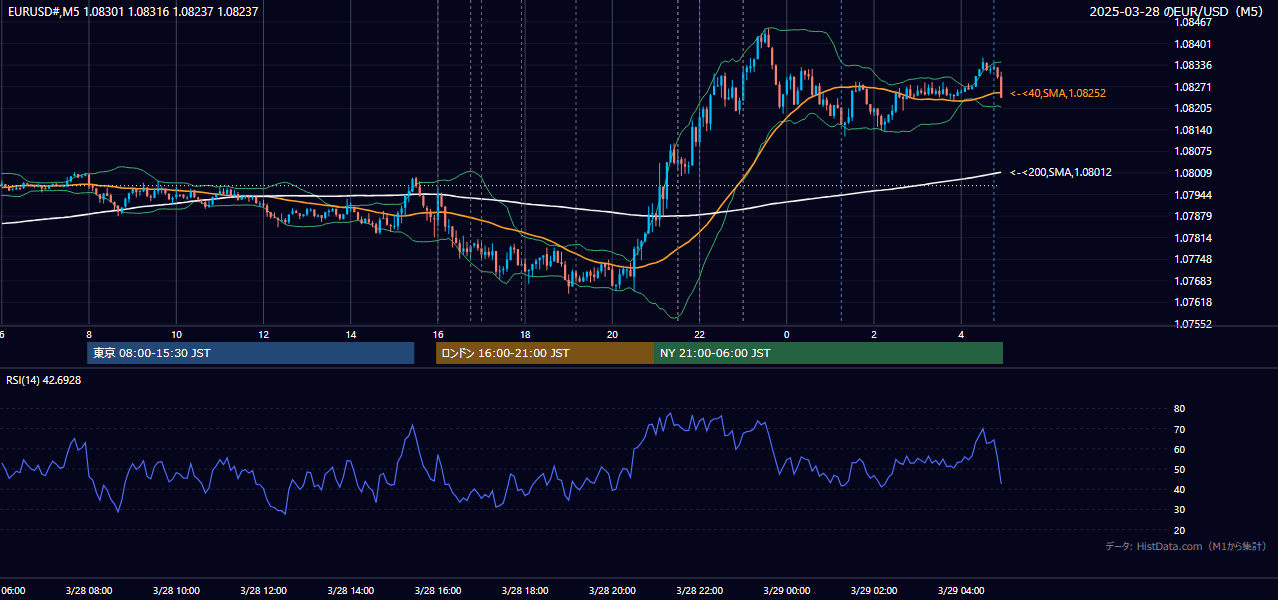Image resolution: width=1278 pixels, height=600 pixels.
Task: Click the <40,SMA,1.08252 orange label
Action: [1058, 93]
